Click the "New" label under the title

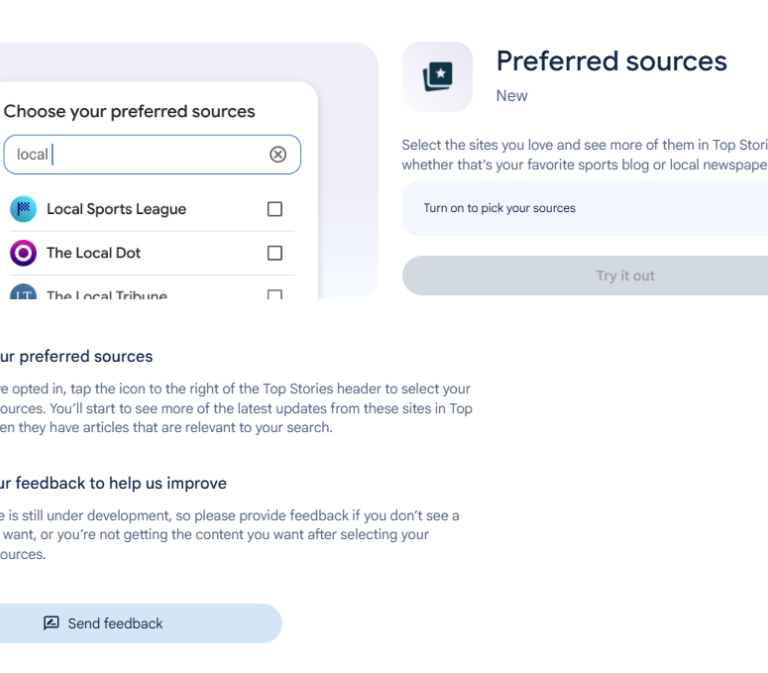click(512, 96)
